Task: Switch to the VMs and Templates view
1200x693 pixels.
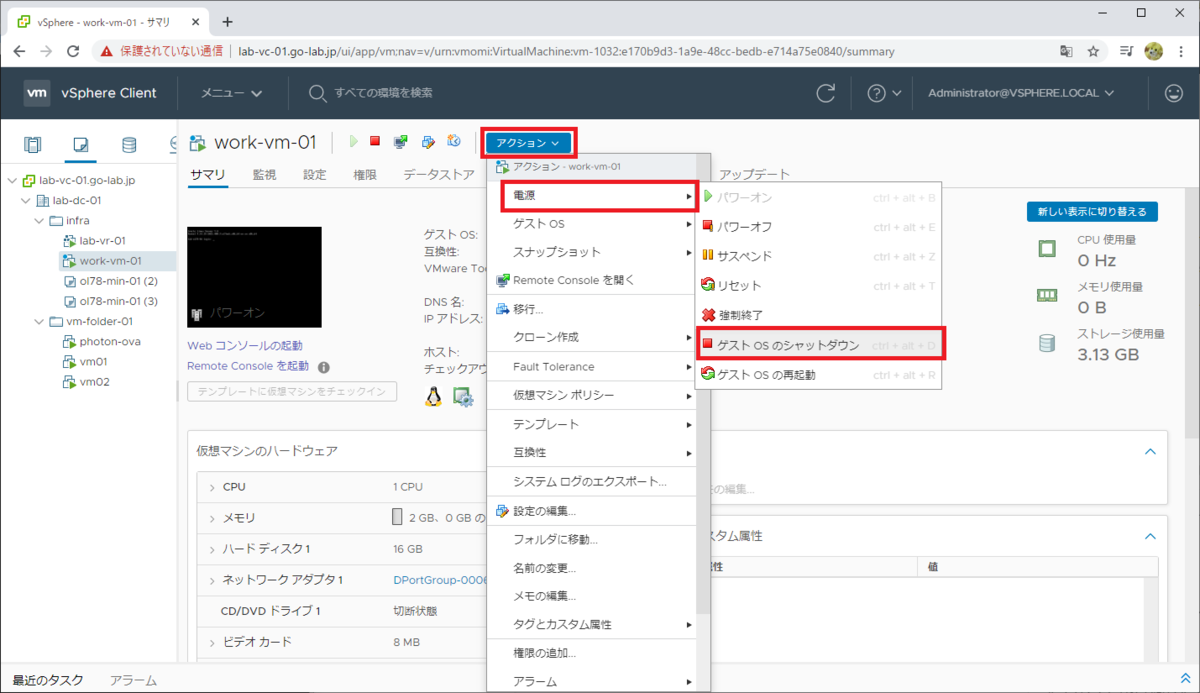Action: pyautogui.click(x=81, y=145)
